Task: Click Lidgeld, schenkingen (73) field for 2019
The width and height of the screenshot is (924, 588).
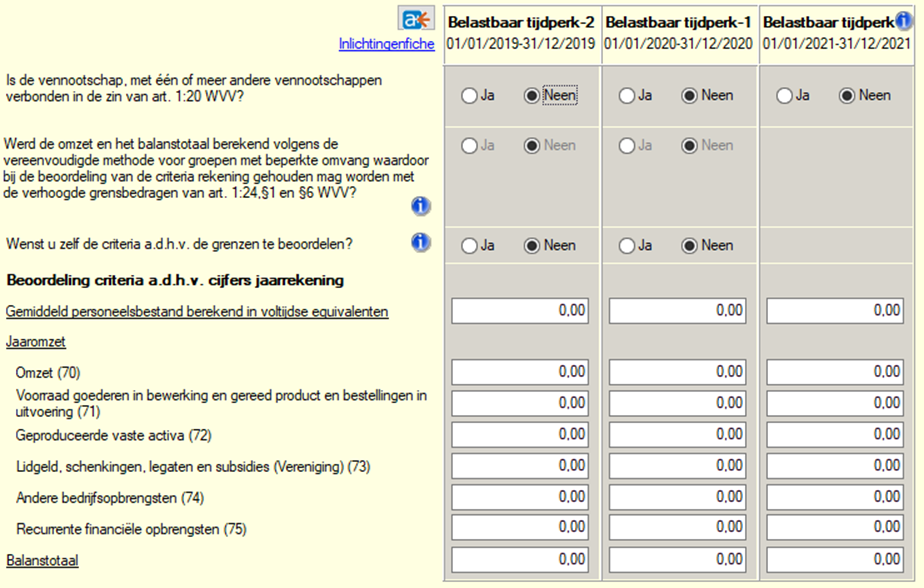Action: coord(521,465)
